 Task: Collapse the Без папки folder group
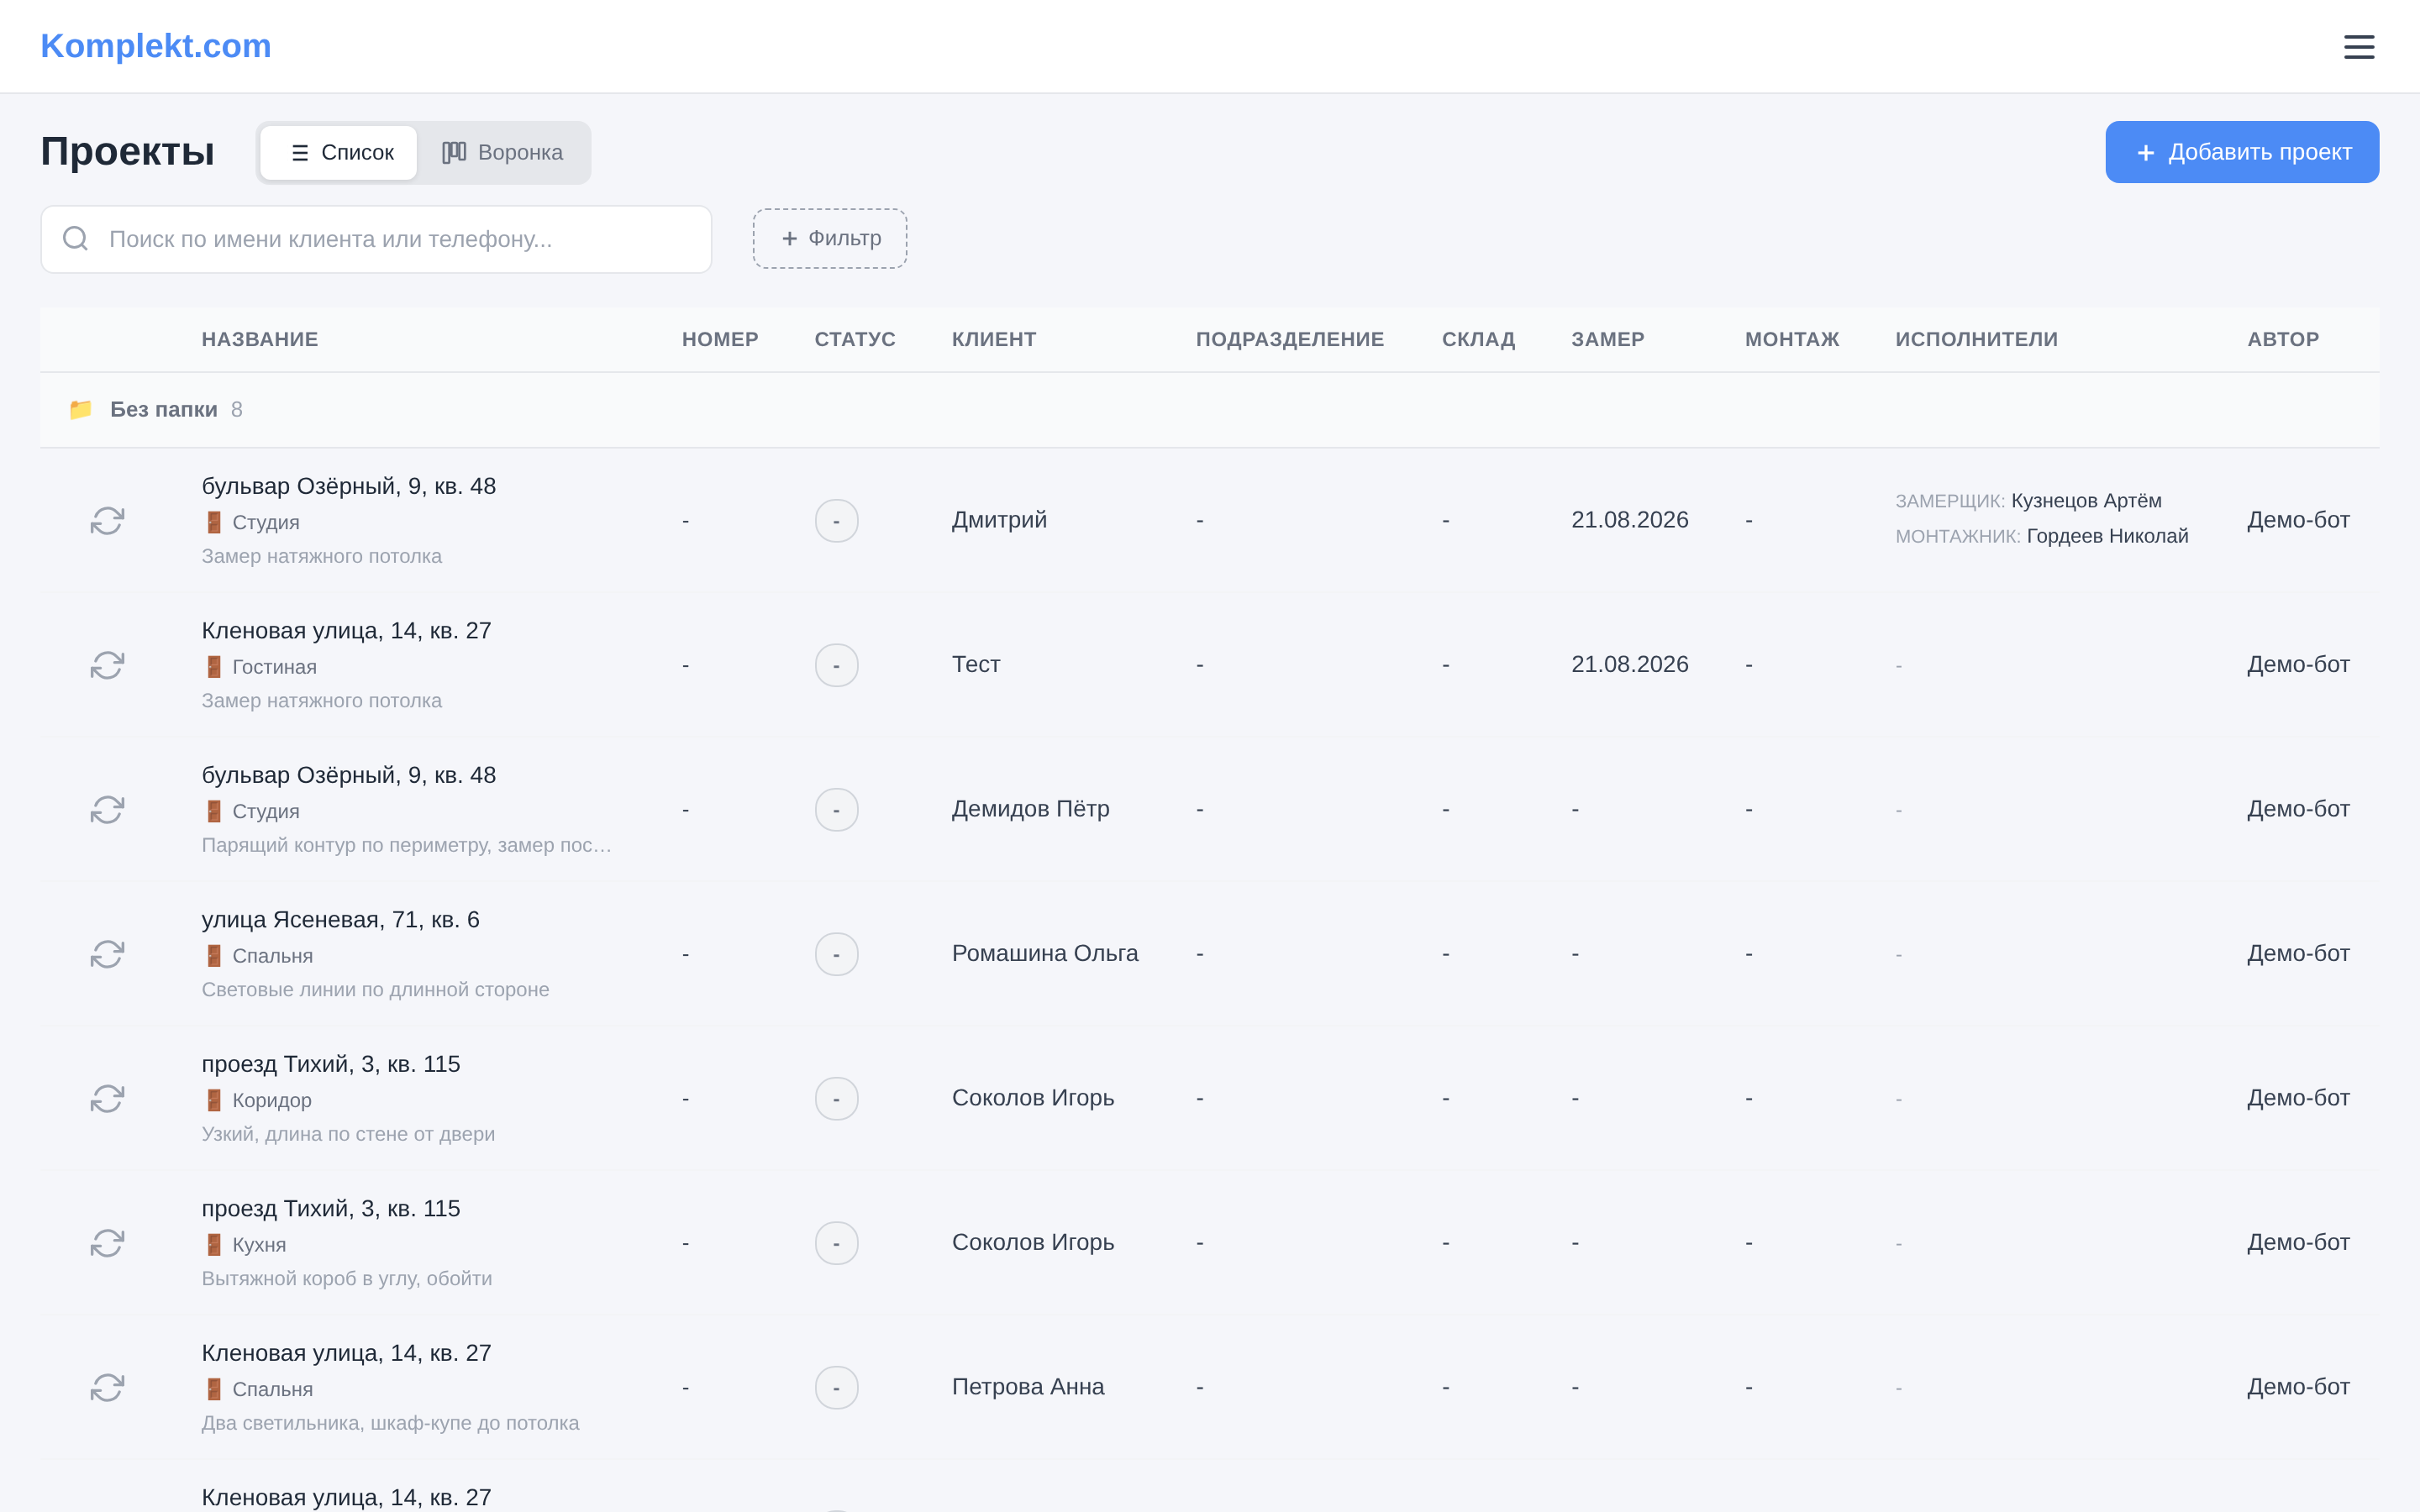click(1210, 410)
